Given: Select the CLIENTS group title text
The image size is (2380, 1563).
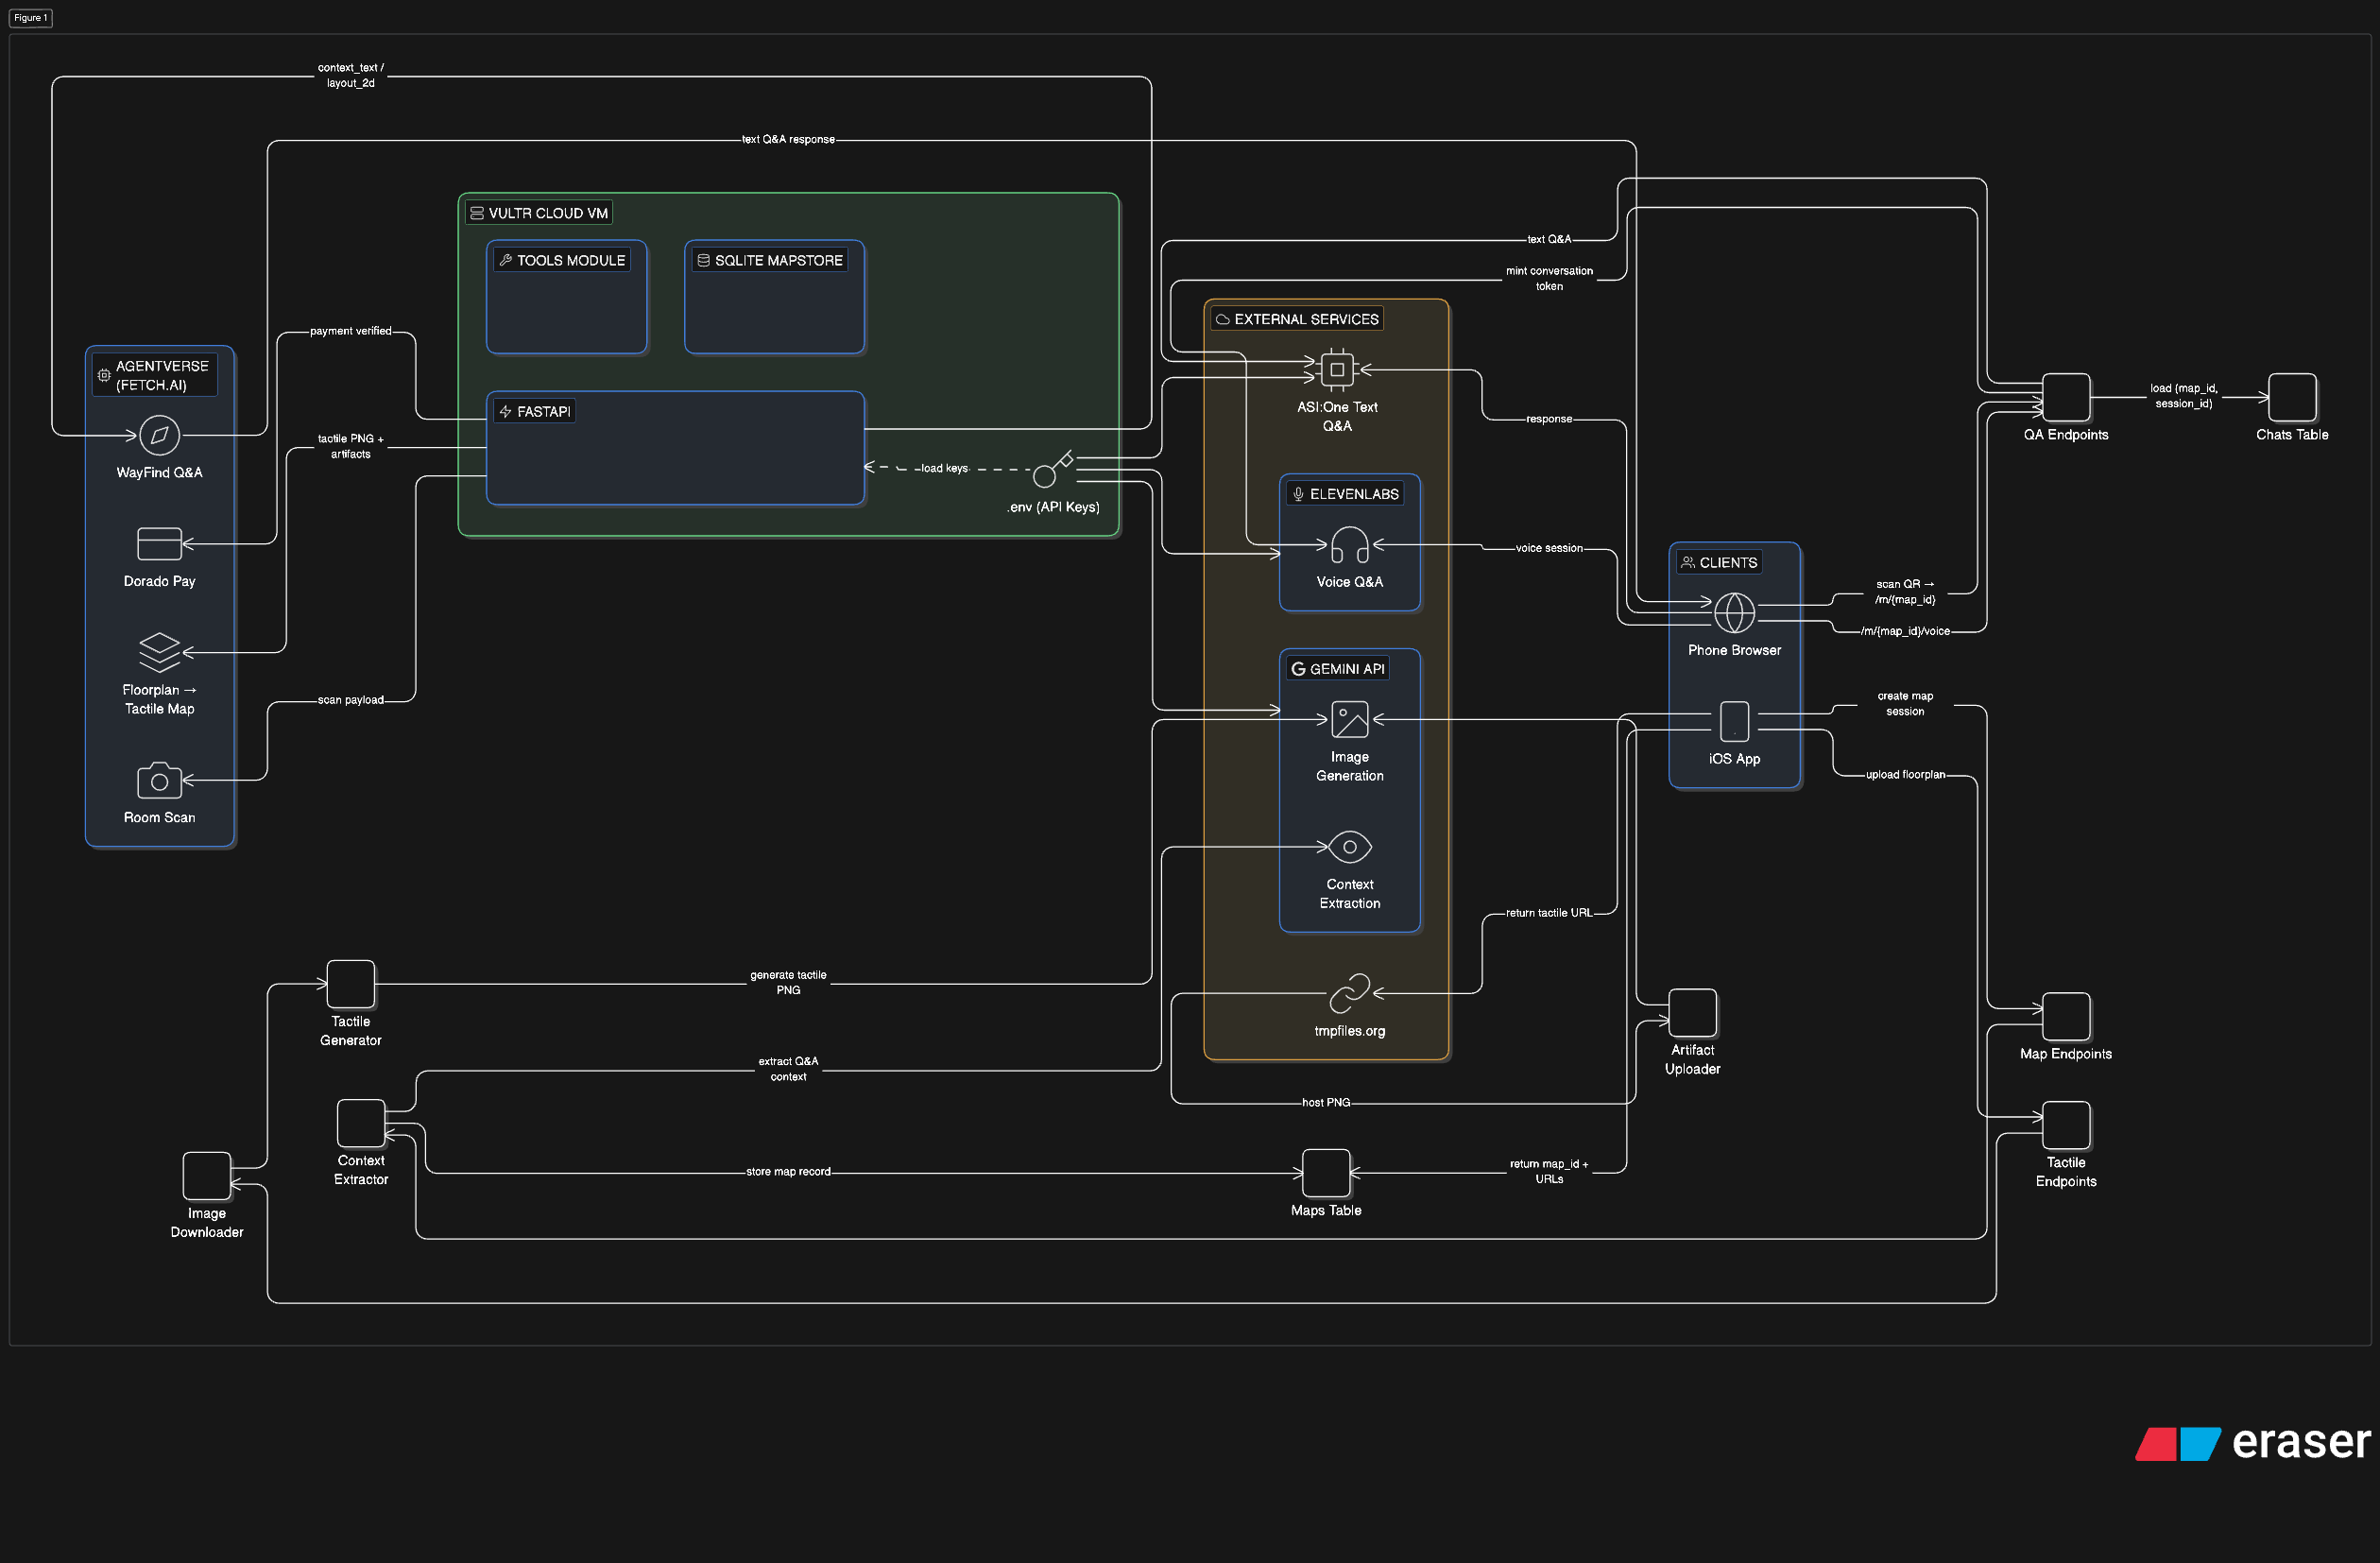Looking at the screenshot, I should click(x=1728, y=562).
